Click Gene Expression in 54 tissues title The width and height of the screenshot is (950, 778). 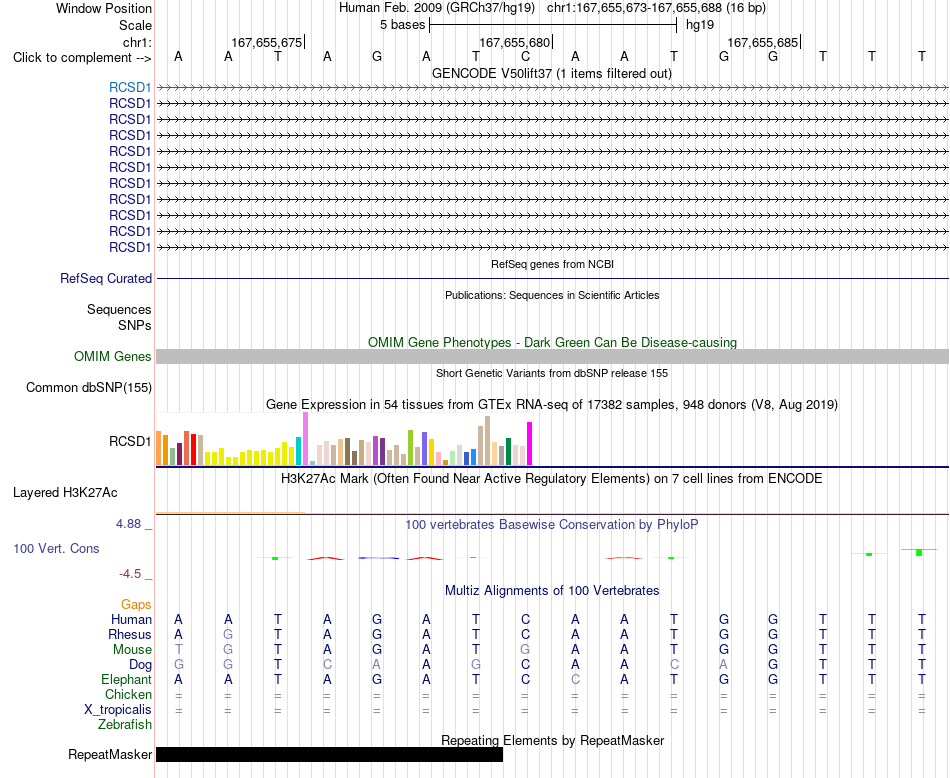point(552,405)
